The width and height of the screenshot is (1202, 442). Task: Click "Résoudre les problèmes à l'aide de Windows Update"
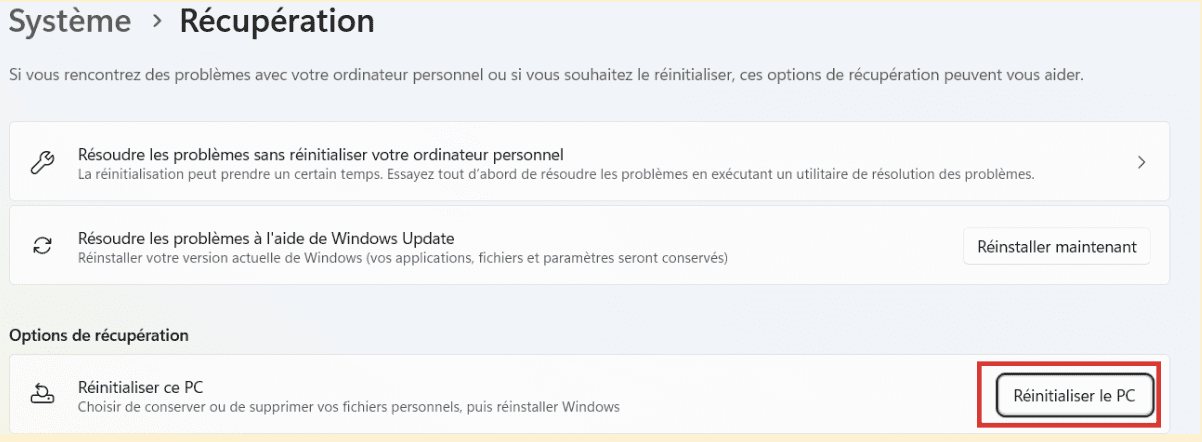[x=266, y=238]
